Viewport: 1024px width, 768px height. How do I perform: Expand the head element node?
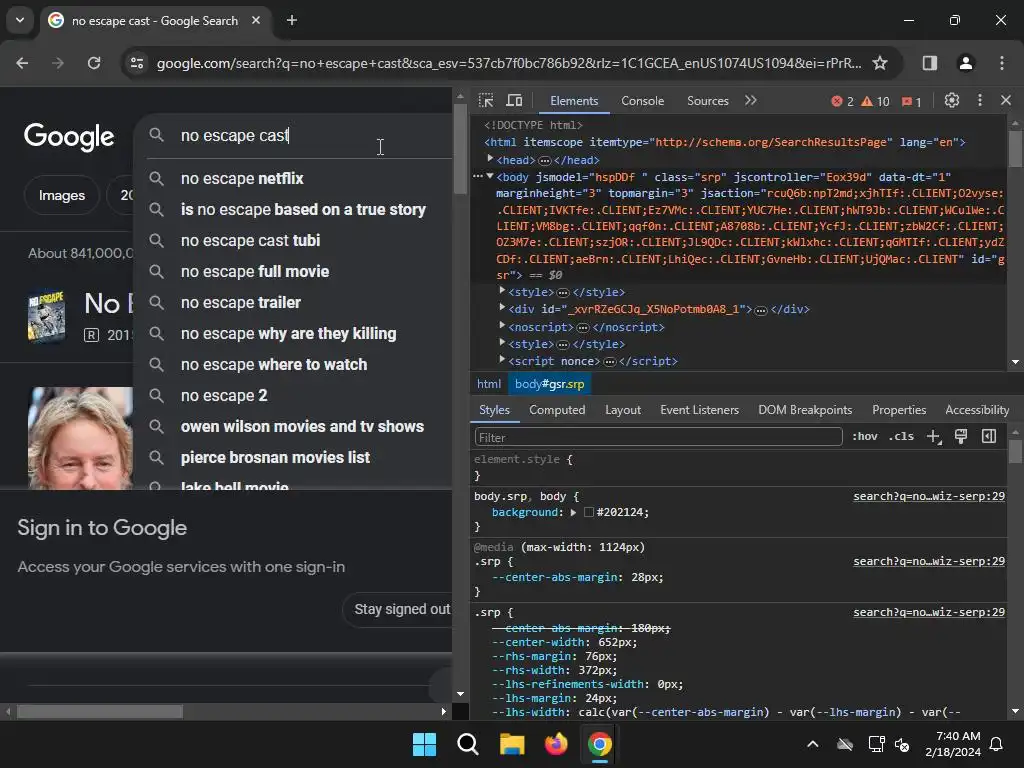(490, 159)
